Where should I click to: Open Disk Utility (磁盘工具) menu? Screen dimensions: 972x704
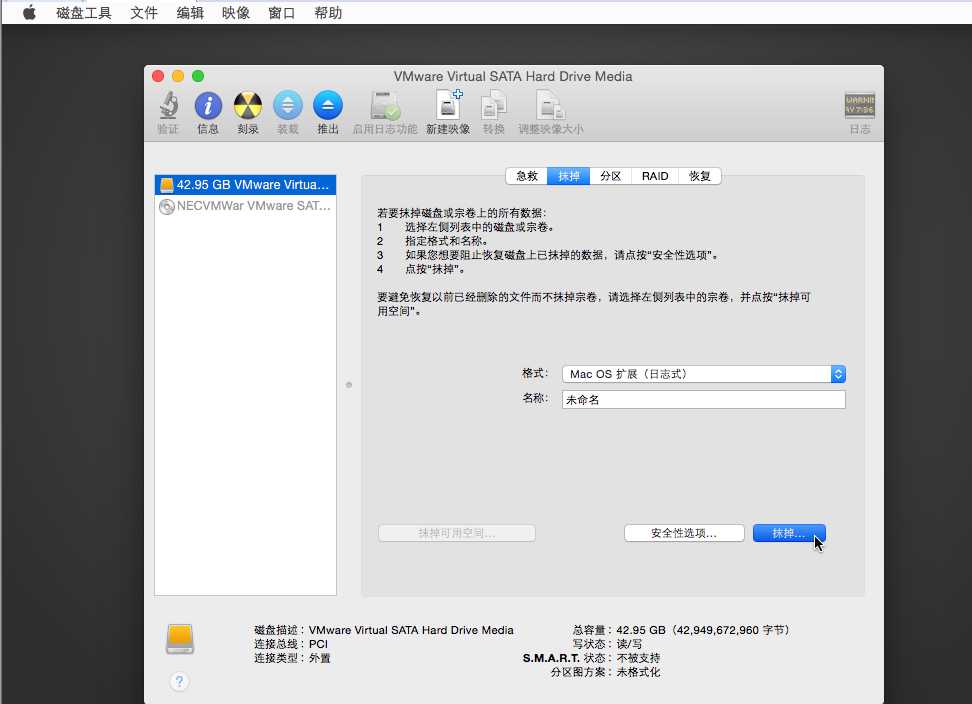pyautogui.click(x=84, y=13)
